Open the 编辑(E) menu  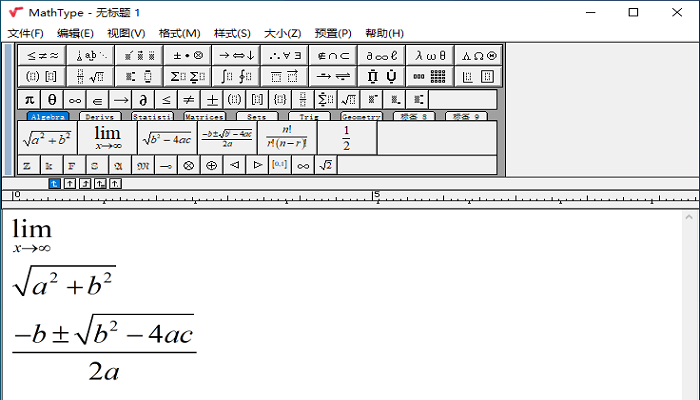coord(75,33)
